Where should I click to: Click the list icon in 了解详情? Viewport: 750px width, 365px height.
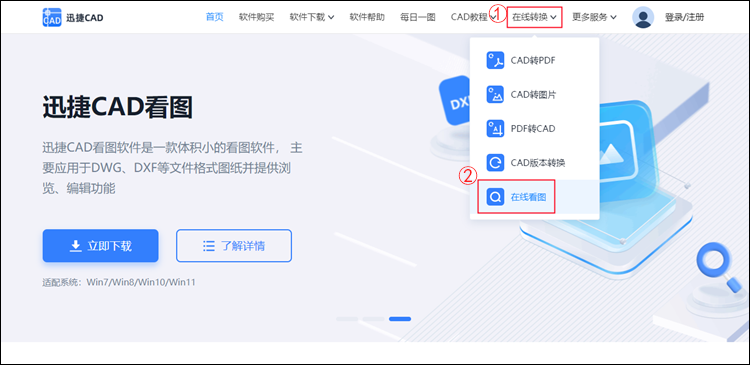(x=209, y=246)
